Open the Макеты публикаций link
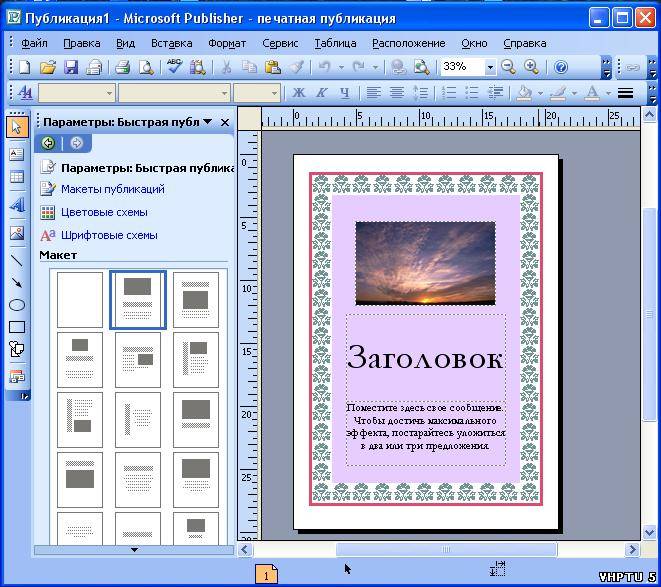661x587 pixels. pos(112,189)
